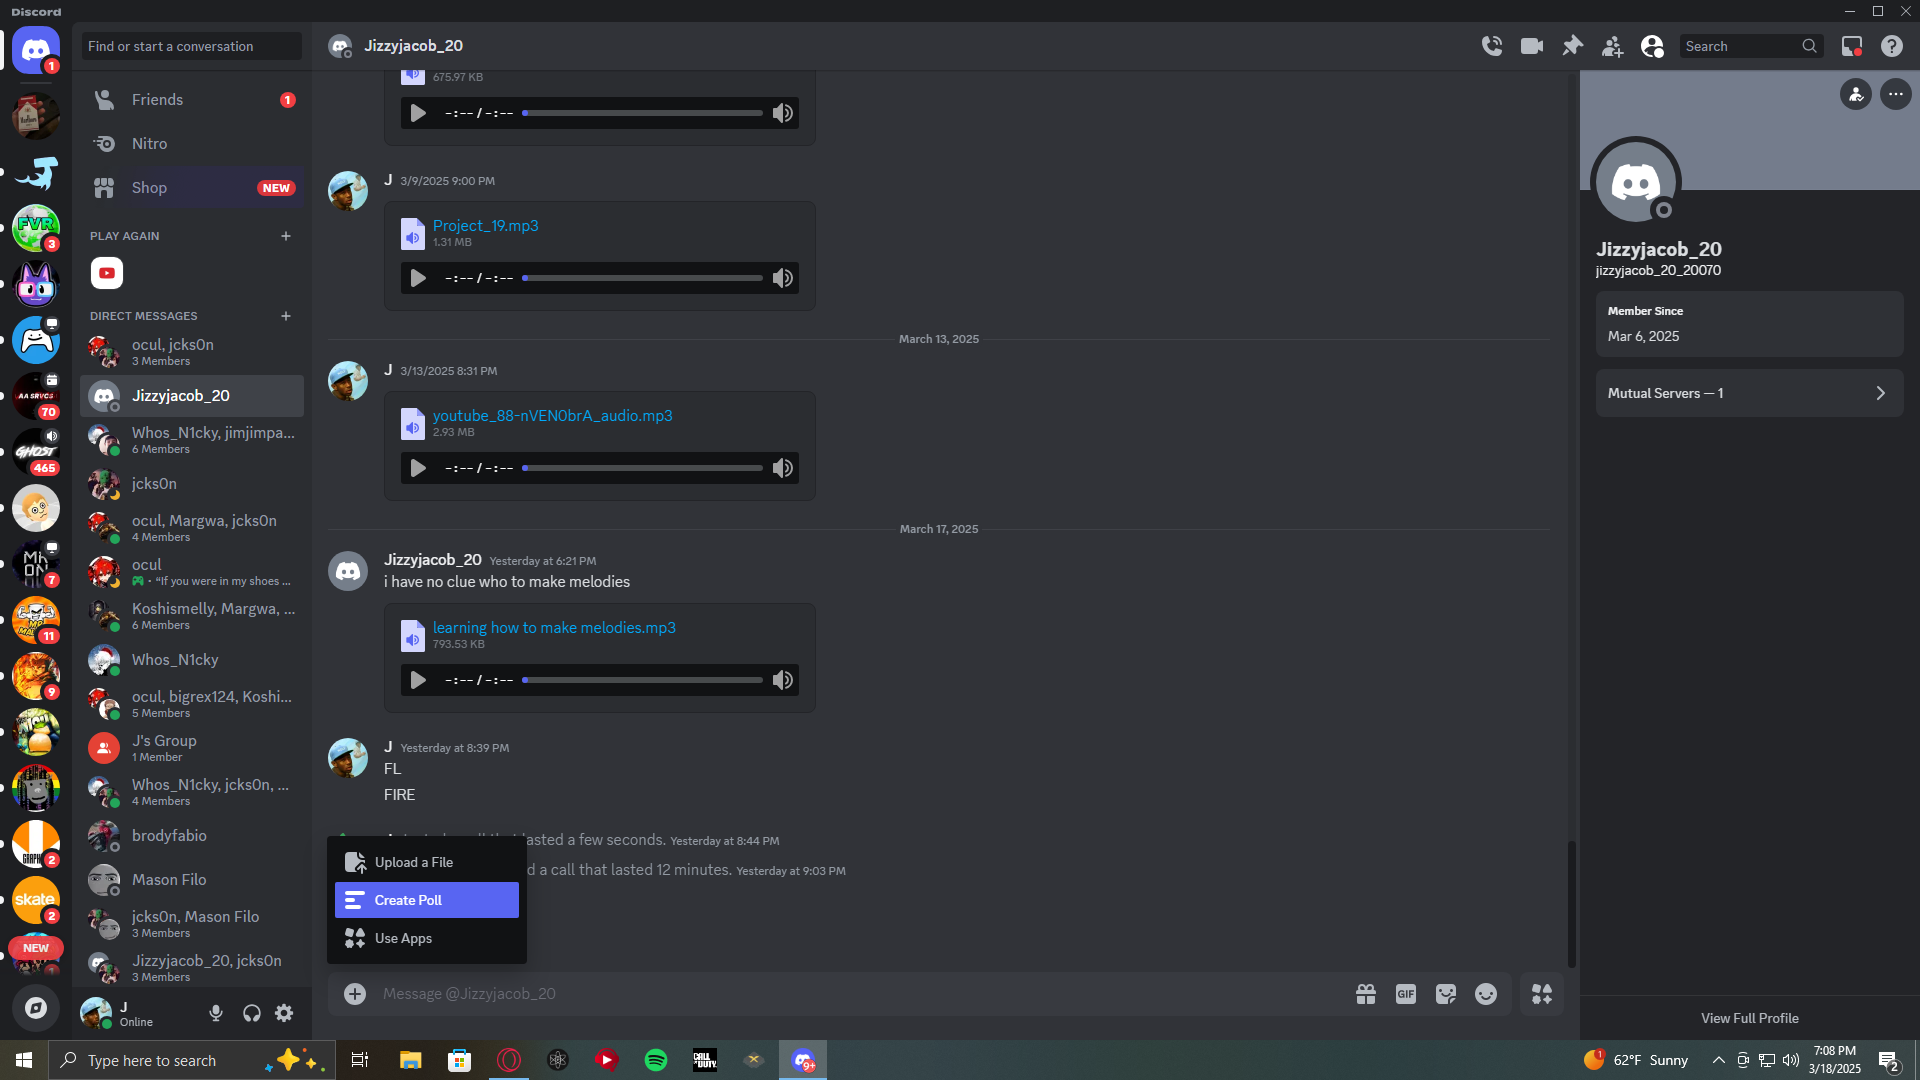Click the friend status button on the profile
Viewport: 1920px width, 1080px height.
click(x=1856, y=94)
